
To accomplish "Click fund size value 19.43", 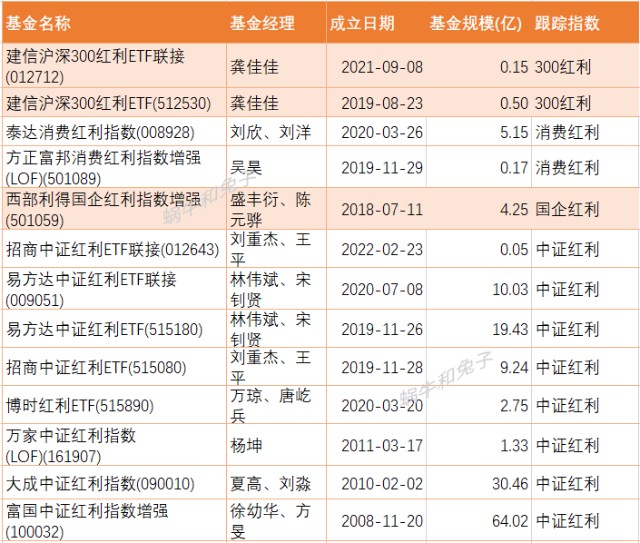I will click(x=511, y=329).
